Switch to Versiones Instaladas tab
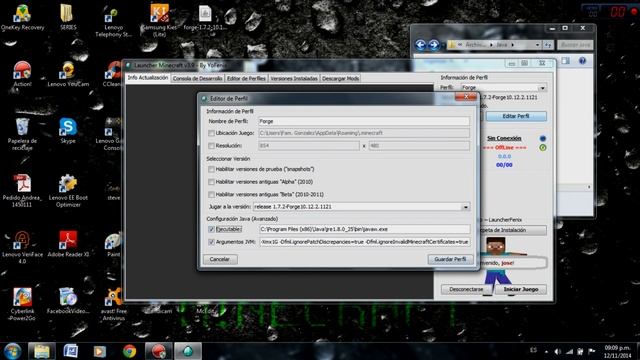The image size is (640, 360). 294,78
